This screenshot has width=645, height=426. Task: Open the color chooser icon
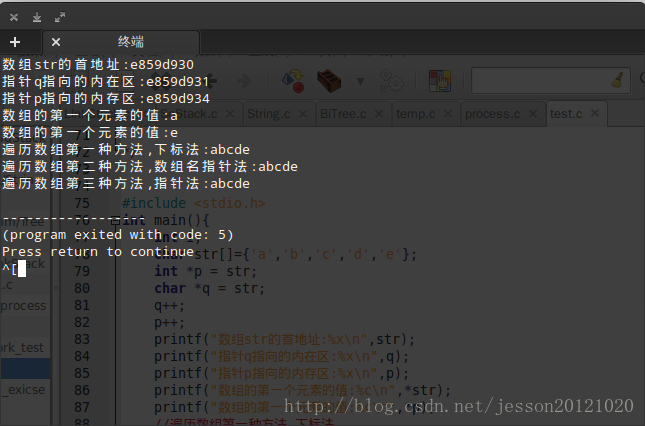pyautogui.click(x=440, y=81)
